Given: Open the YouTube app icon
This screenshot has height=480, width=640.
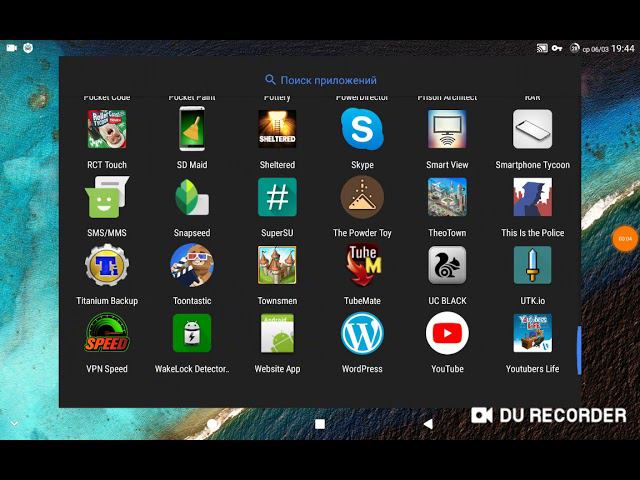Looking at the screenshot, I should coord(447,333).
